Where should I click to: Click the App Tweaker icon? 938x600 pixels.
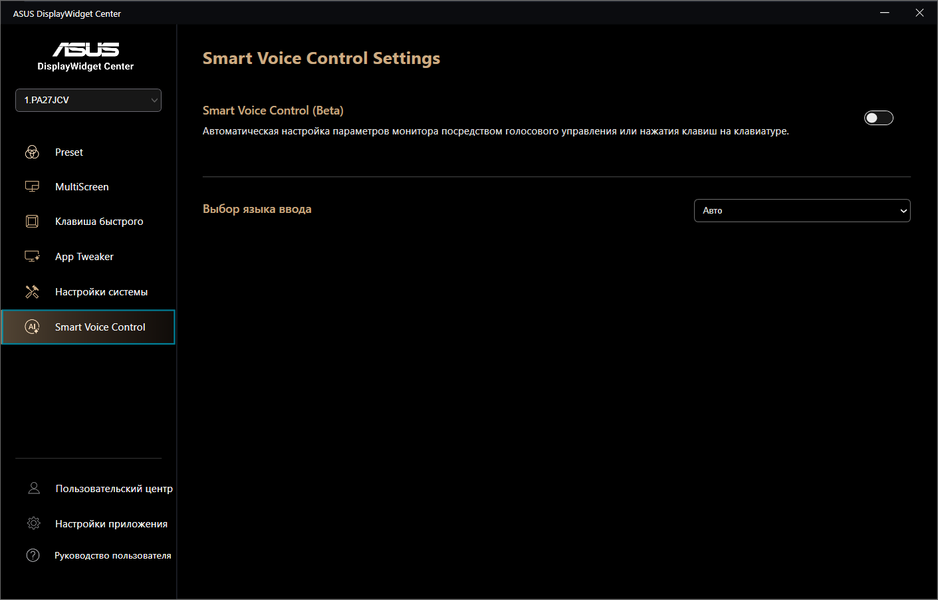pyautogui.click(x=32, y=257)
